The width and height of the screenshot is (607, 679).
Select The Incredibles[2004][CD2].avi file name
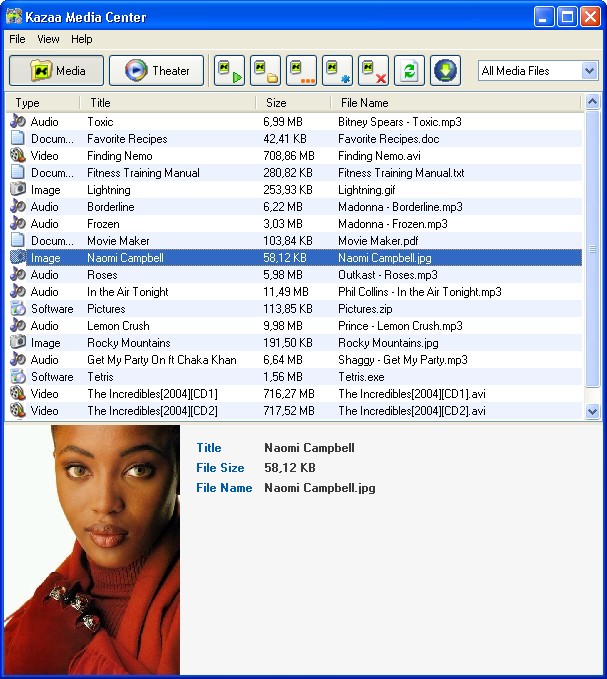[412, 411]
